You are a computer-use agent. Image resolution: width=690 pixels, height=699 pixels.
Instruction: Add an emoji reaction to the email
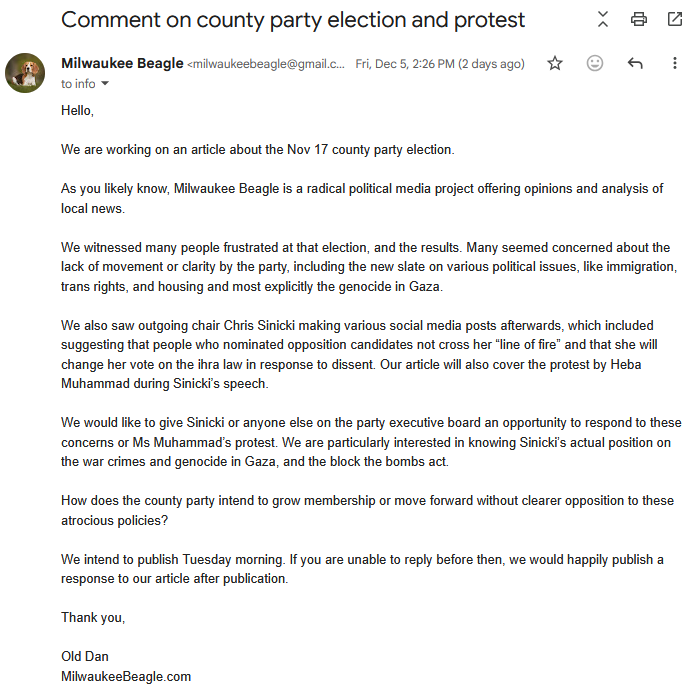pyautogui.click(x=595, y=63)
